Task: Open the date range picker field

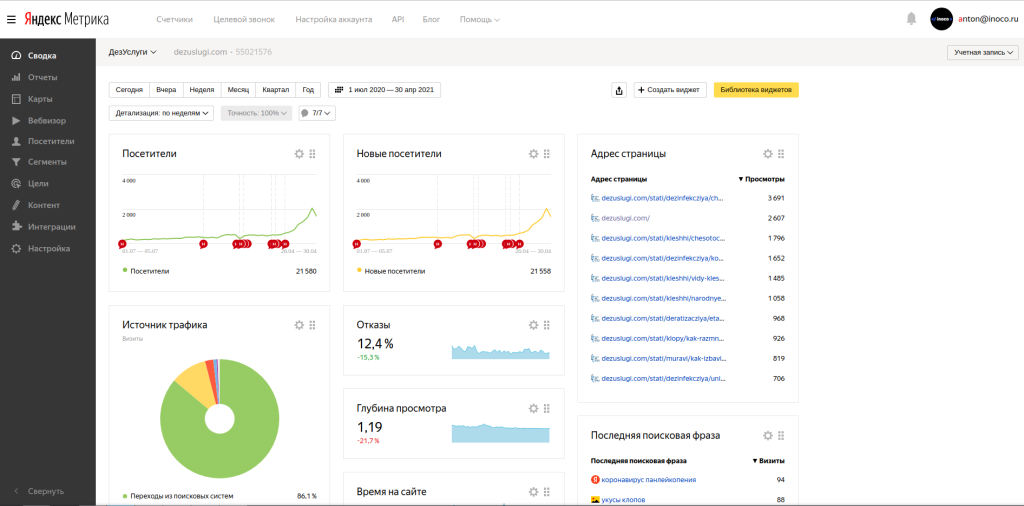Action: (384, 90)
